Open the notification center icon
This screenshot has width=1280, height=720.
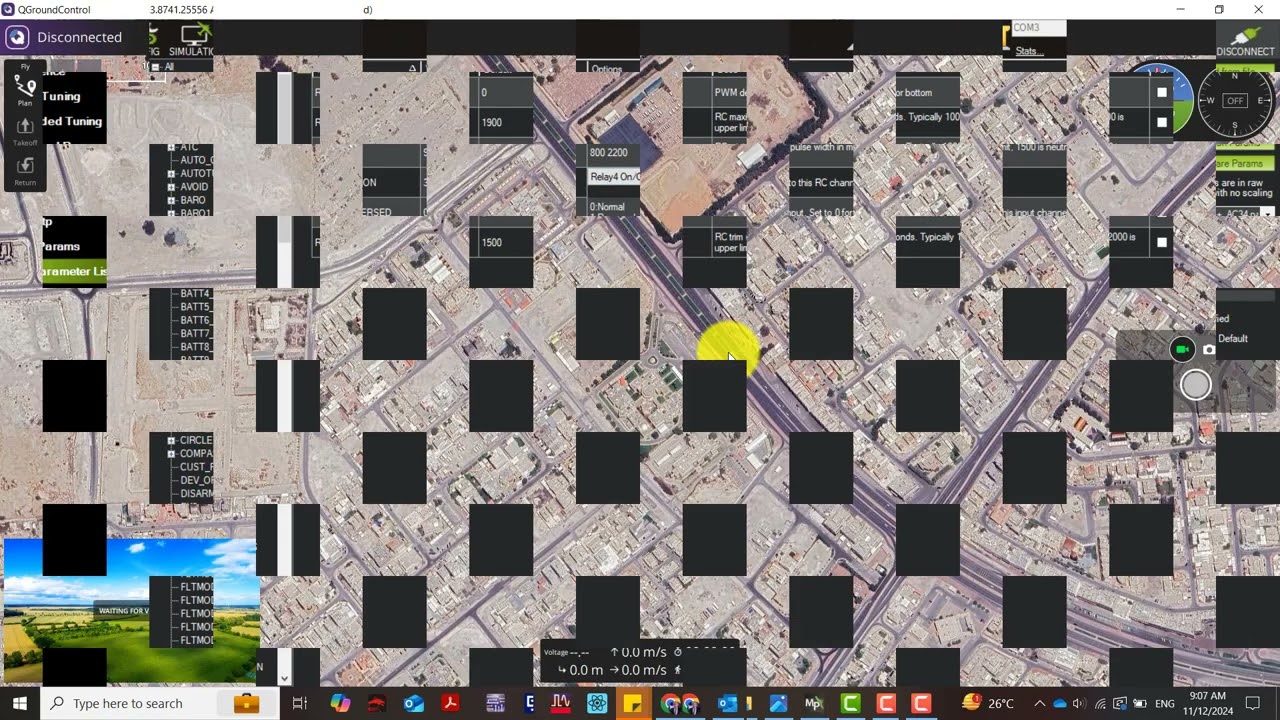tap(1253, 704)
